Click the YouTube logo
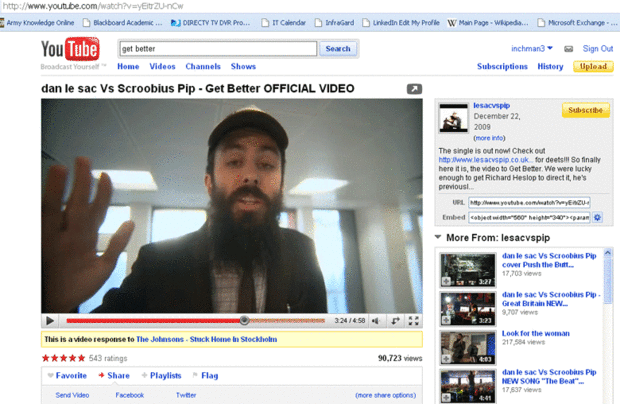620x404 pixels. (x=70, y=49)
